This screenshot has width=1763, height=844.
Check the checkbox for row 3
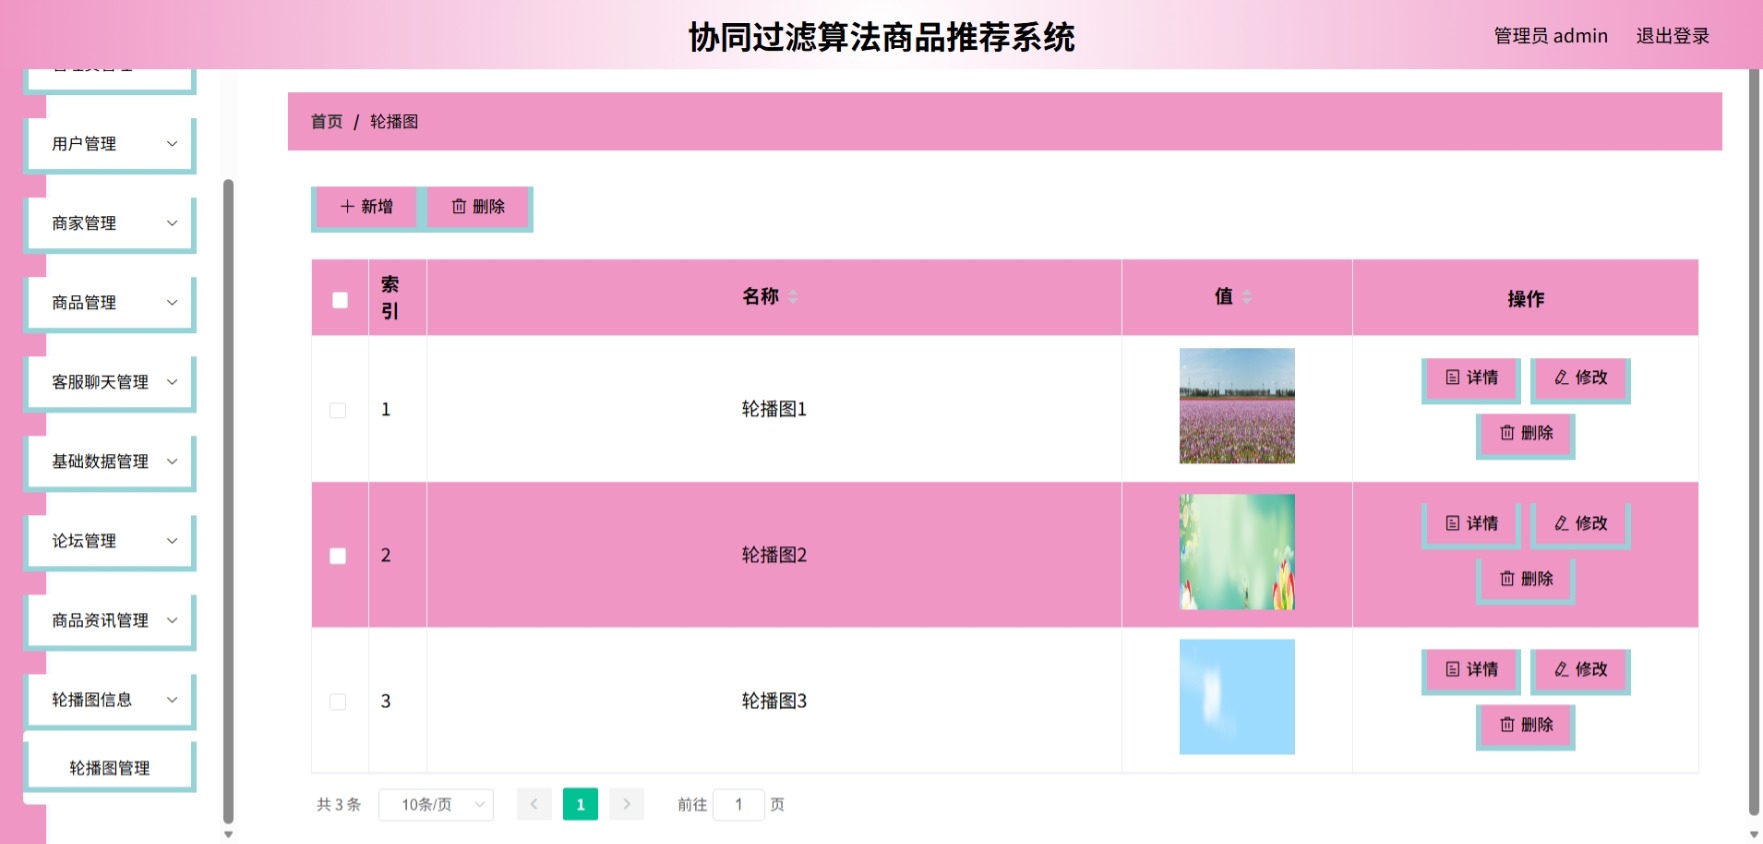[x=338, y=702]
